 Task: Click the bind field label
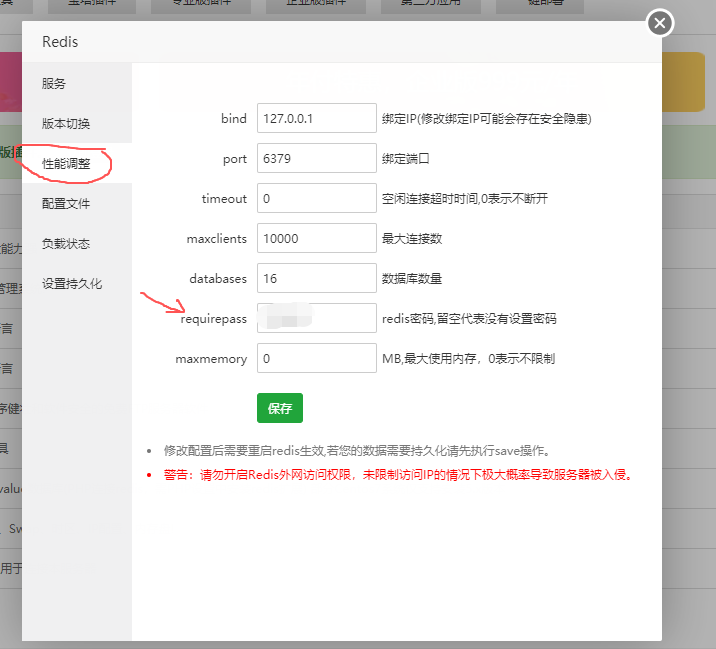click(x=234, y=119)
